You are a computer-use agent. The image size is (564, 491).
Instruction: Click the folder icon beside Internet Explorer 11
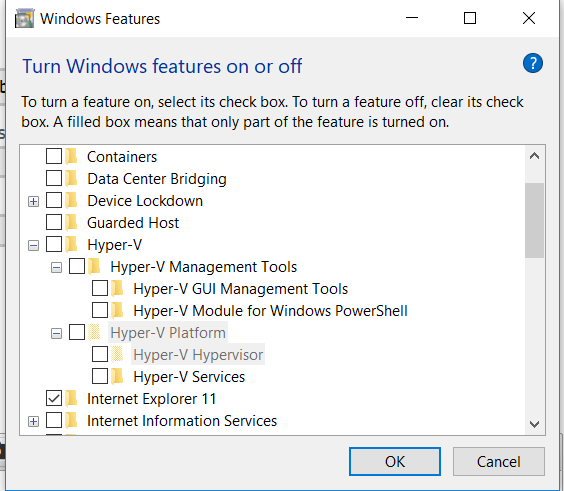72,398
